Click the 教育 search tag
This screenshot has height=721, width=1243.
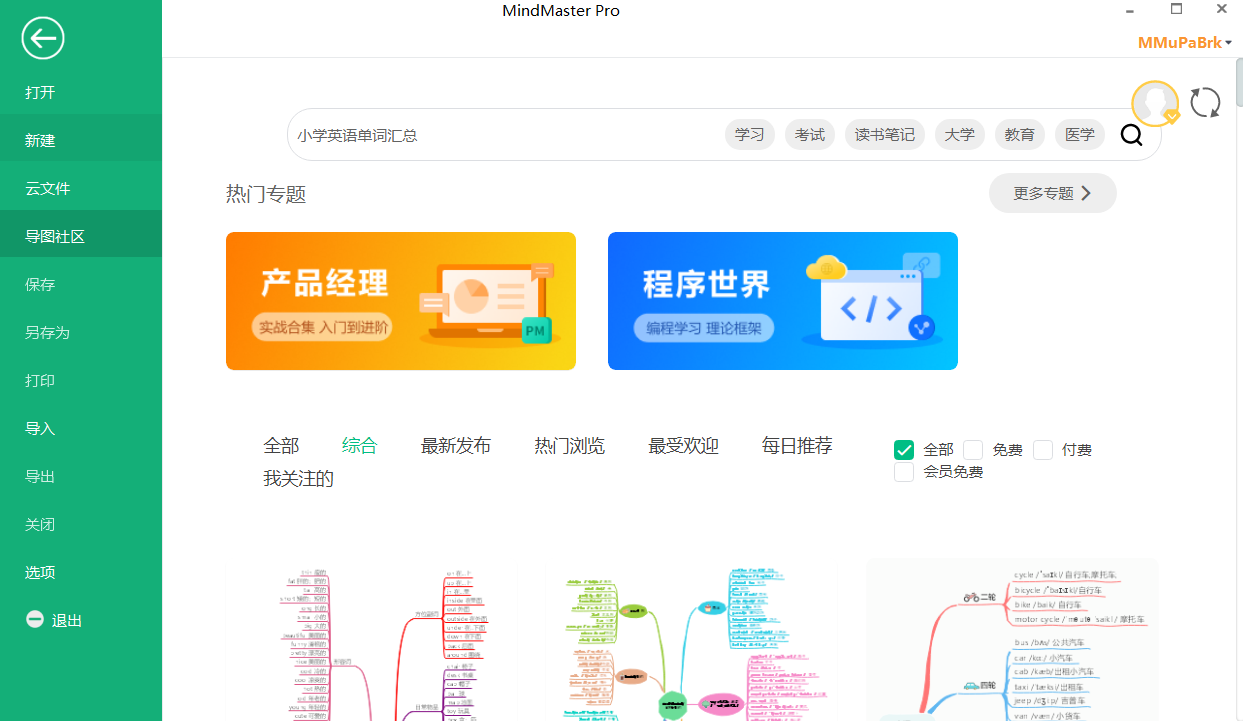coord(1020,134)
